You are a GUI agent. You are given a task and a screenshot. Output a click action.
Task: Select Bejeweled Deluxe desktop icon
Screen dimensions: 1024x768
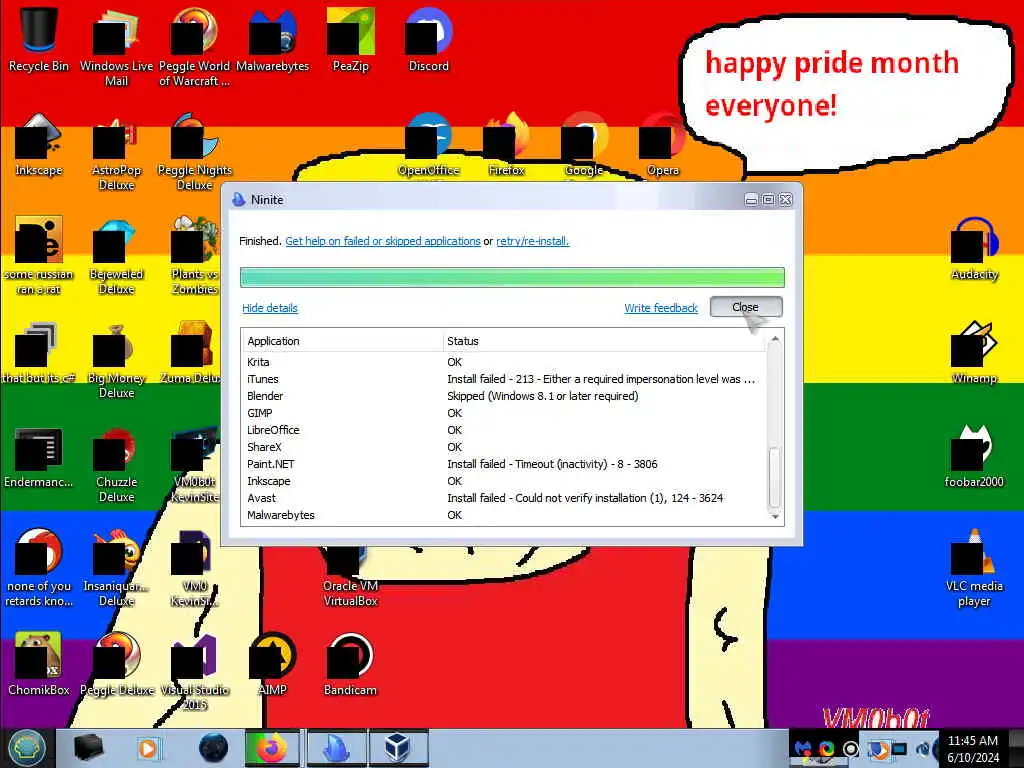coord(116,256)
